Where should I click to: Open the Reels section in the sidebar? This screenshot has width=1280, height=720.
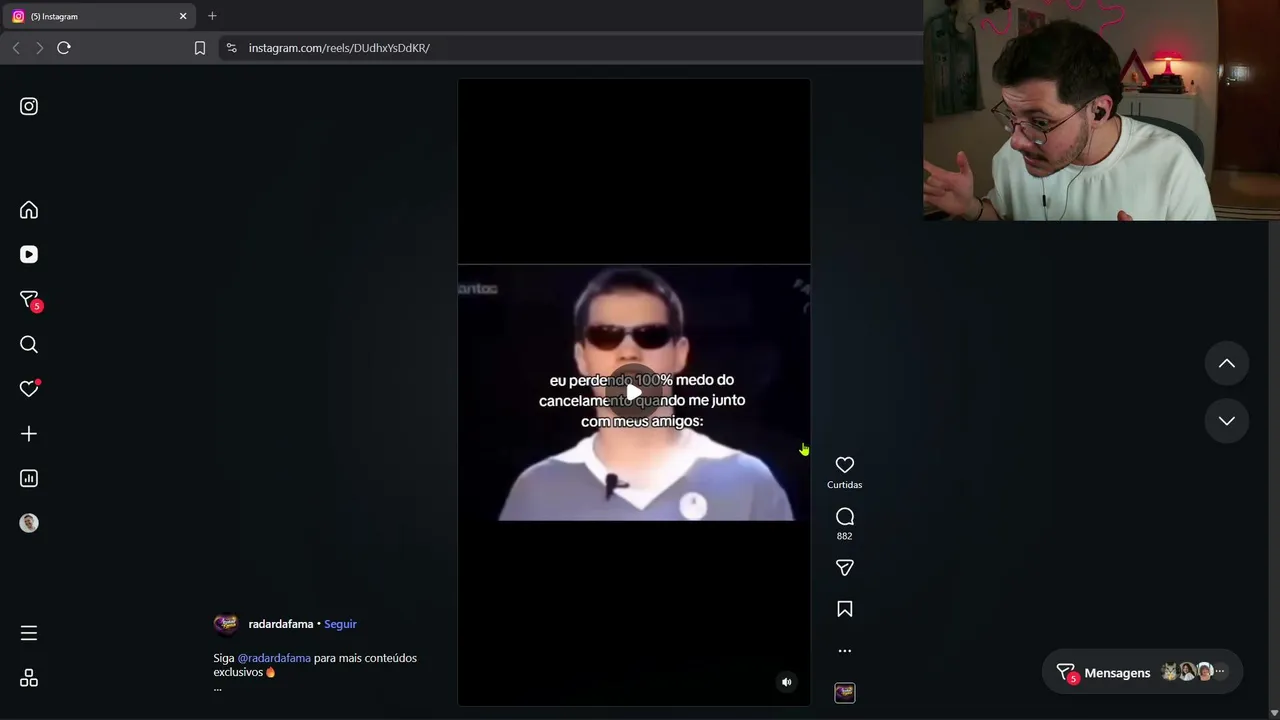[29, 255]
